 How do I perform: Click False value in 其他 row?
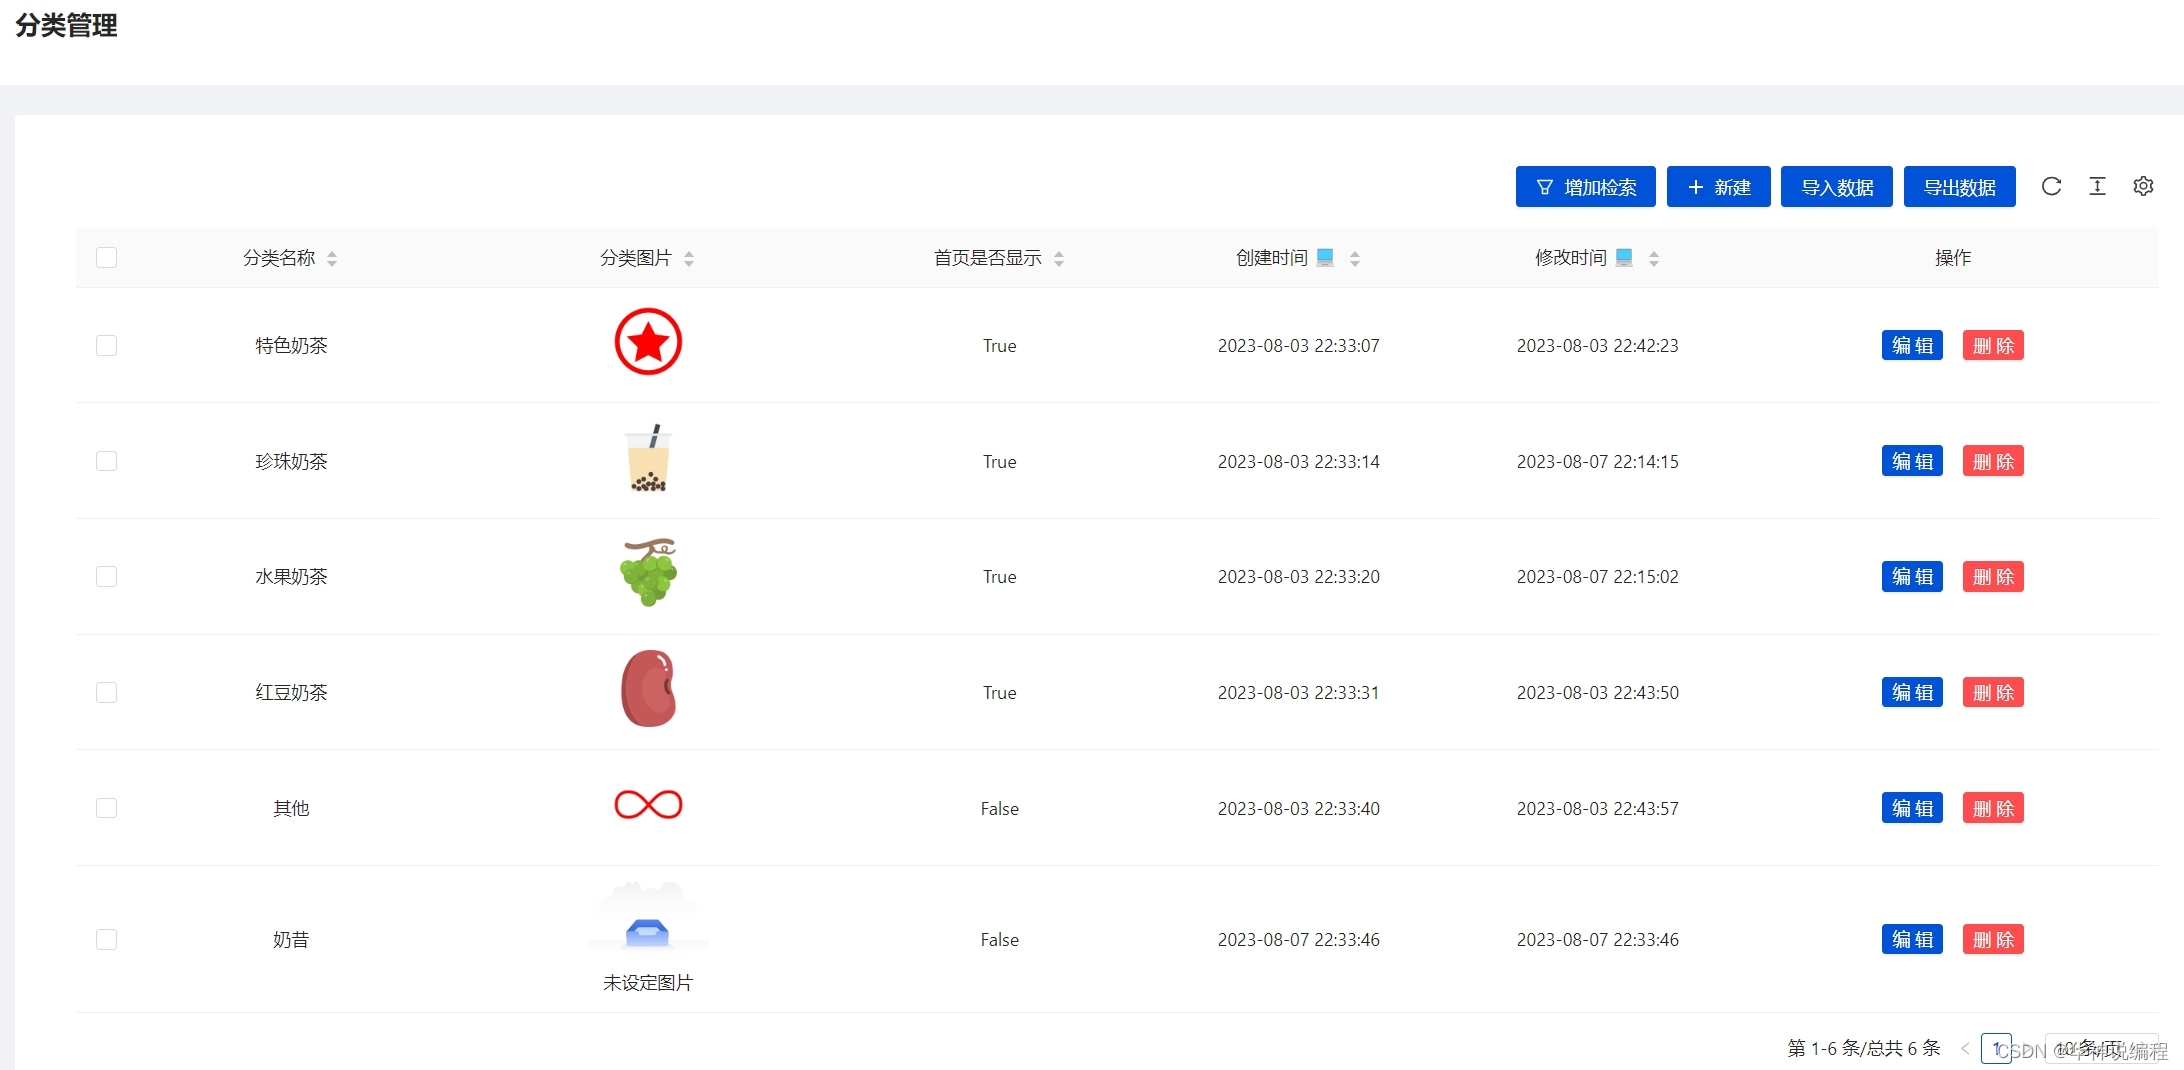pyautogui.click(x=999, y=808)
